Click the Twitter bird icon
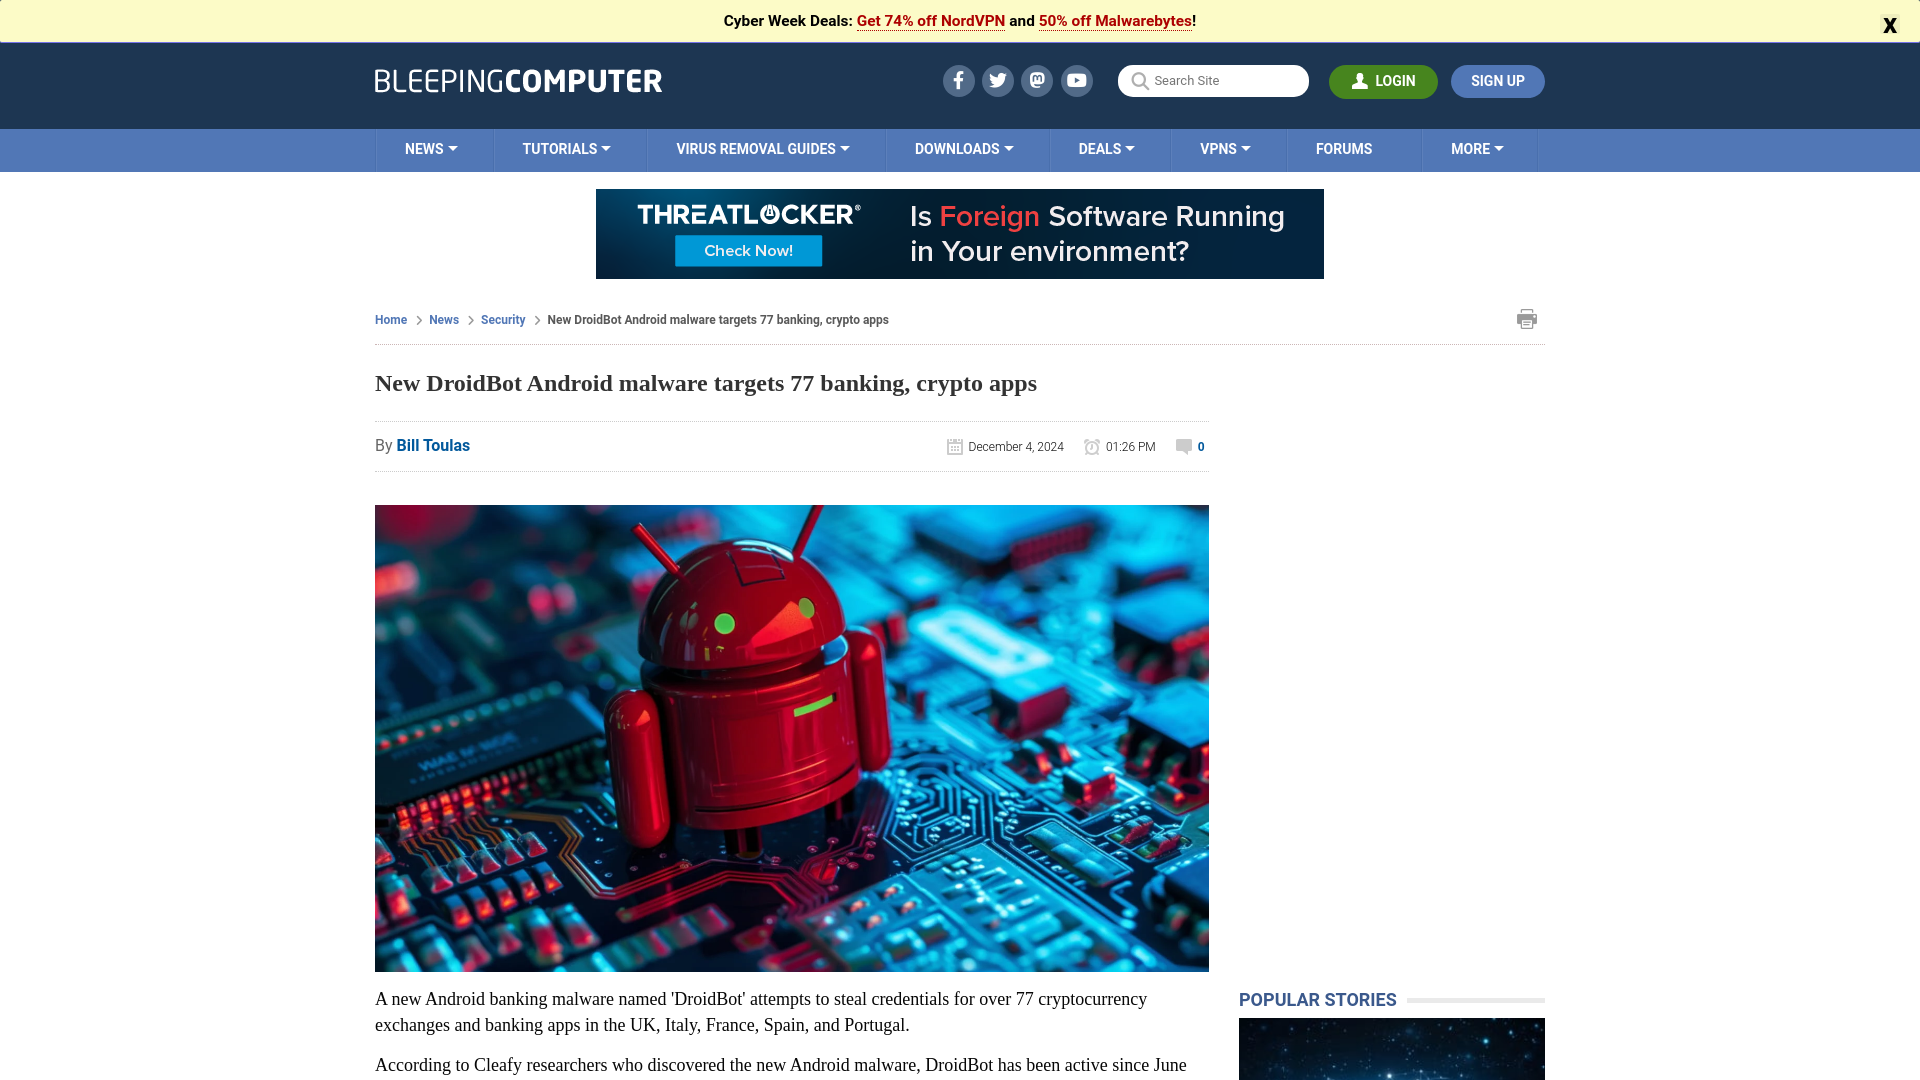Screen dimensions: 1920x1080 click(997, 81)
